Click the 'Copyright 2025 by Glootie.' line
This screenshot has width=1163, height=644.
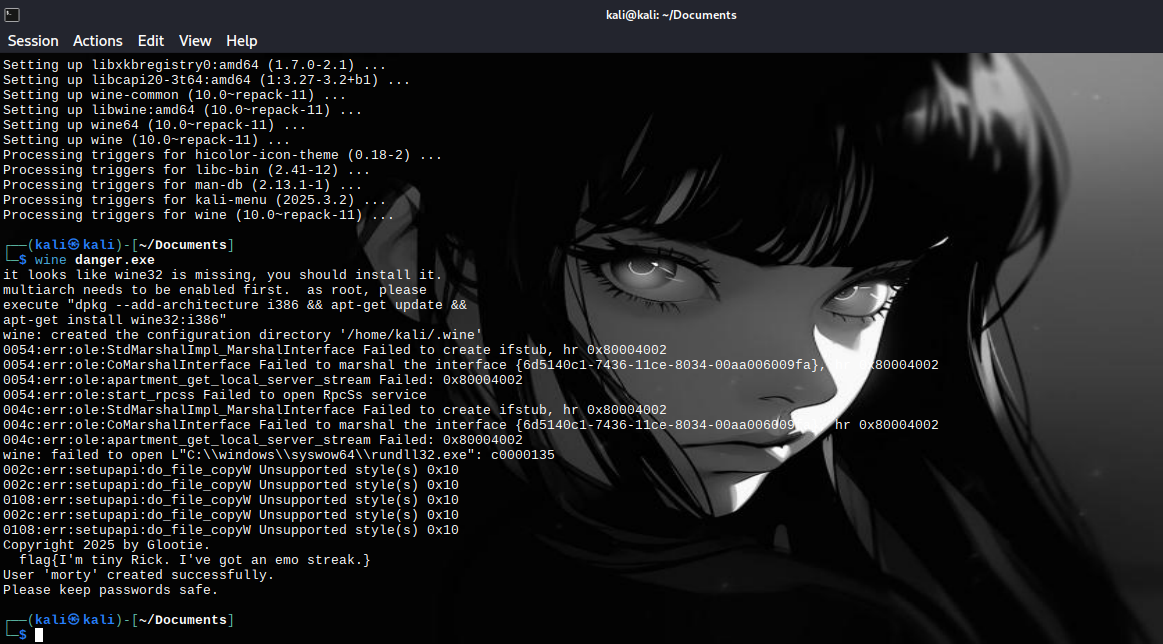[x=107, y=545]
